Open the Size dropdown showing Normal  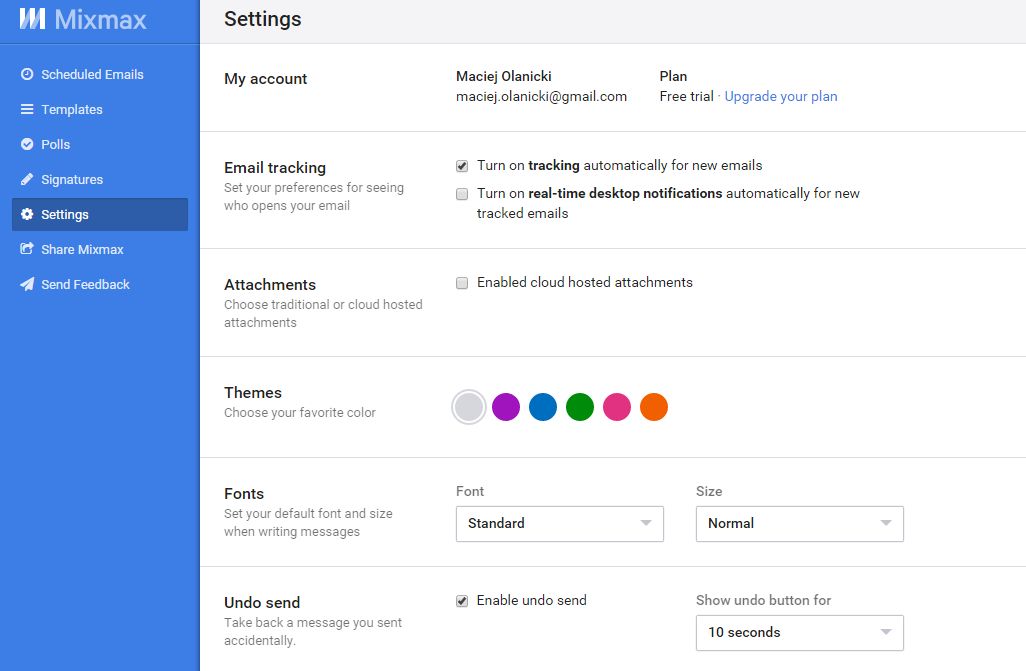799,523
